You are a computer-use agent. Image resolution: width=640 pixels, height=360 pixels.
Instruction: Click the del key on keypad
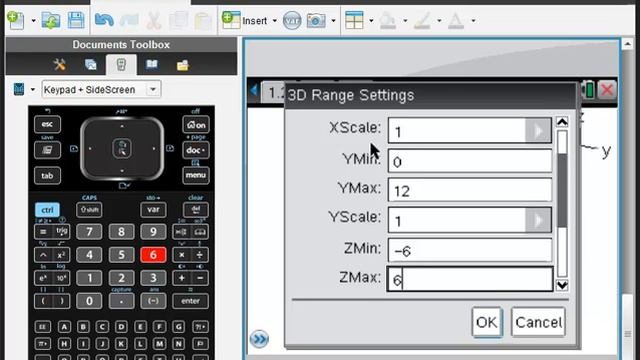196,210
